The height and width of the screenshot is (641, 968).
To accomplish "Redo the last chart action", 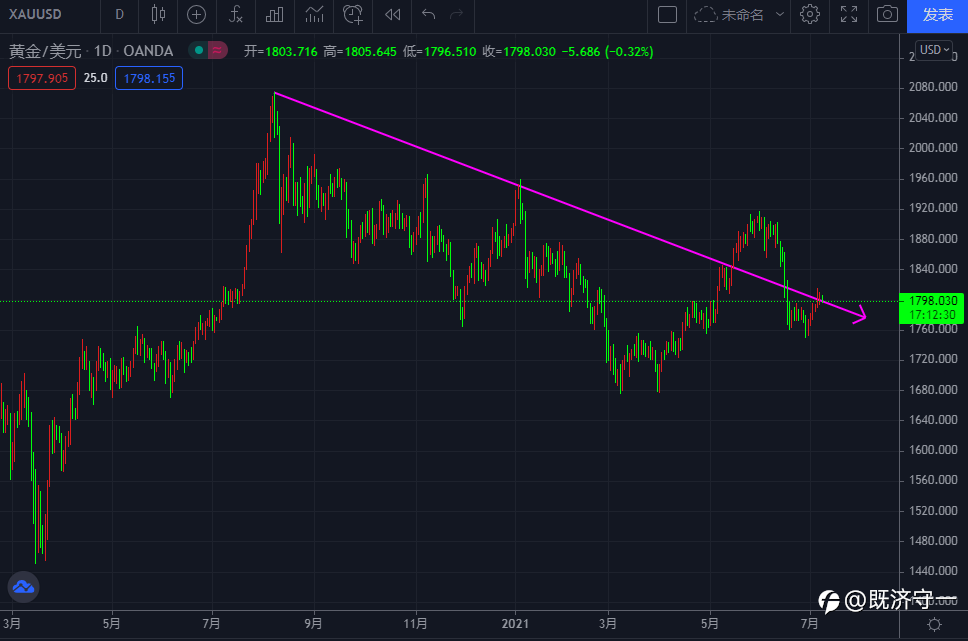I will [456, 14].
